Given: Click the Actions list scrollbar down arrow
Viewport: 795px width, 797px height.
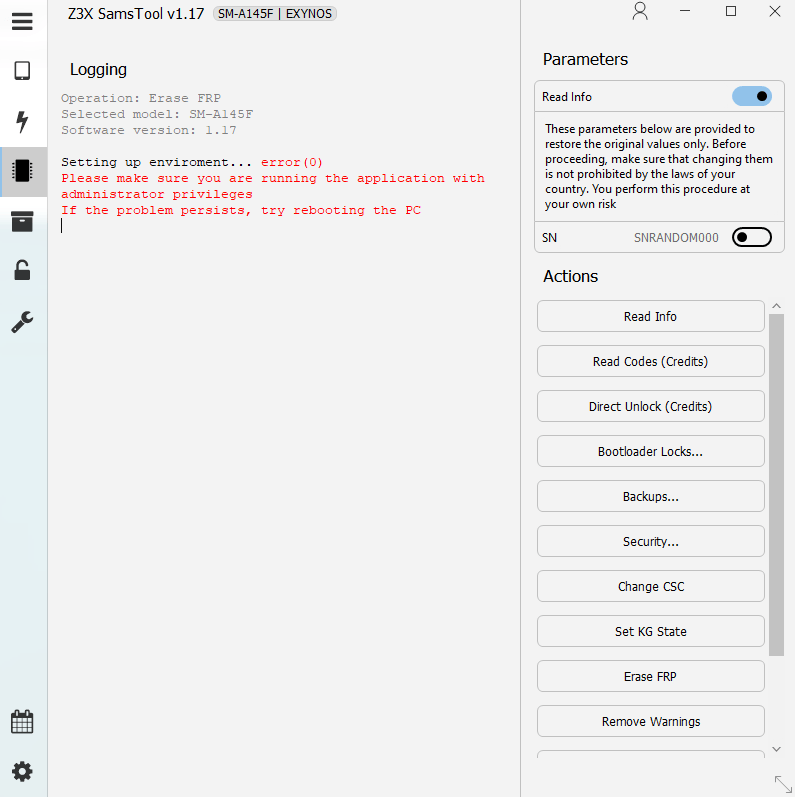Looking at the screenshot, I should pos(776,748).
